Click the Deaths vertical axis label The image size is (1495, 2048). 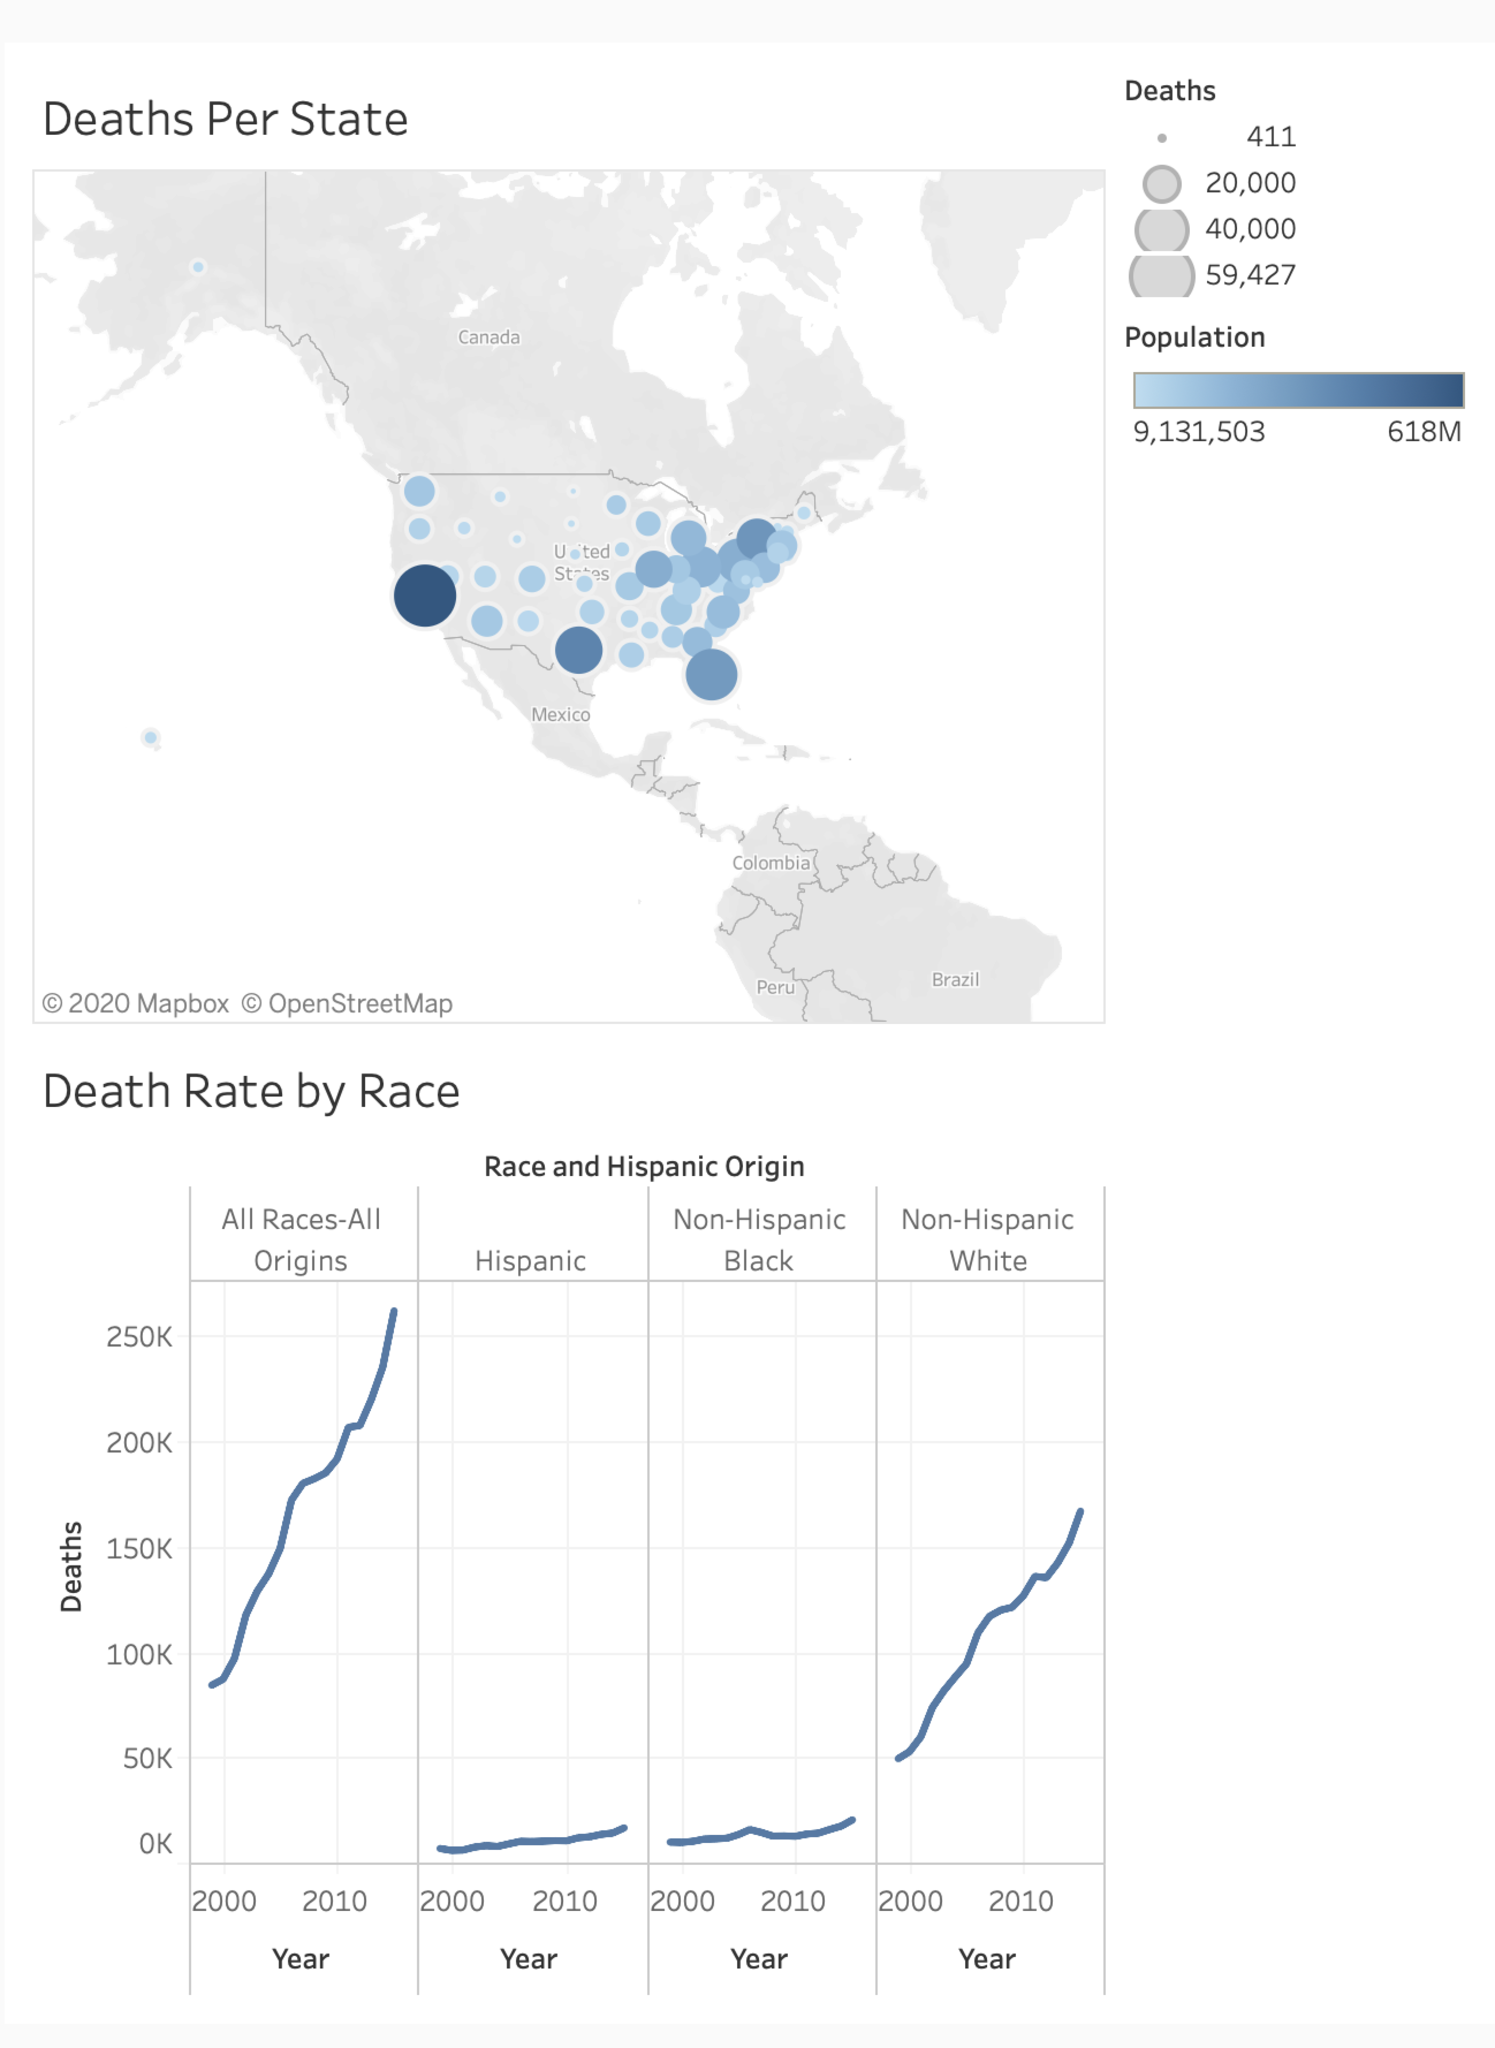coord(71,1566)
